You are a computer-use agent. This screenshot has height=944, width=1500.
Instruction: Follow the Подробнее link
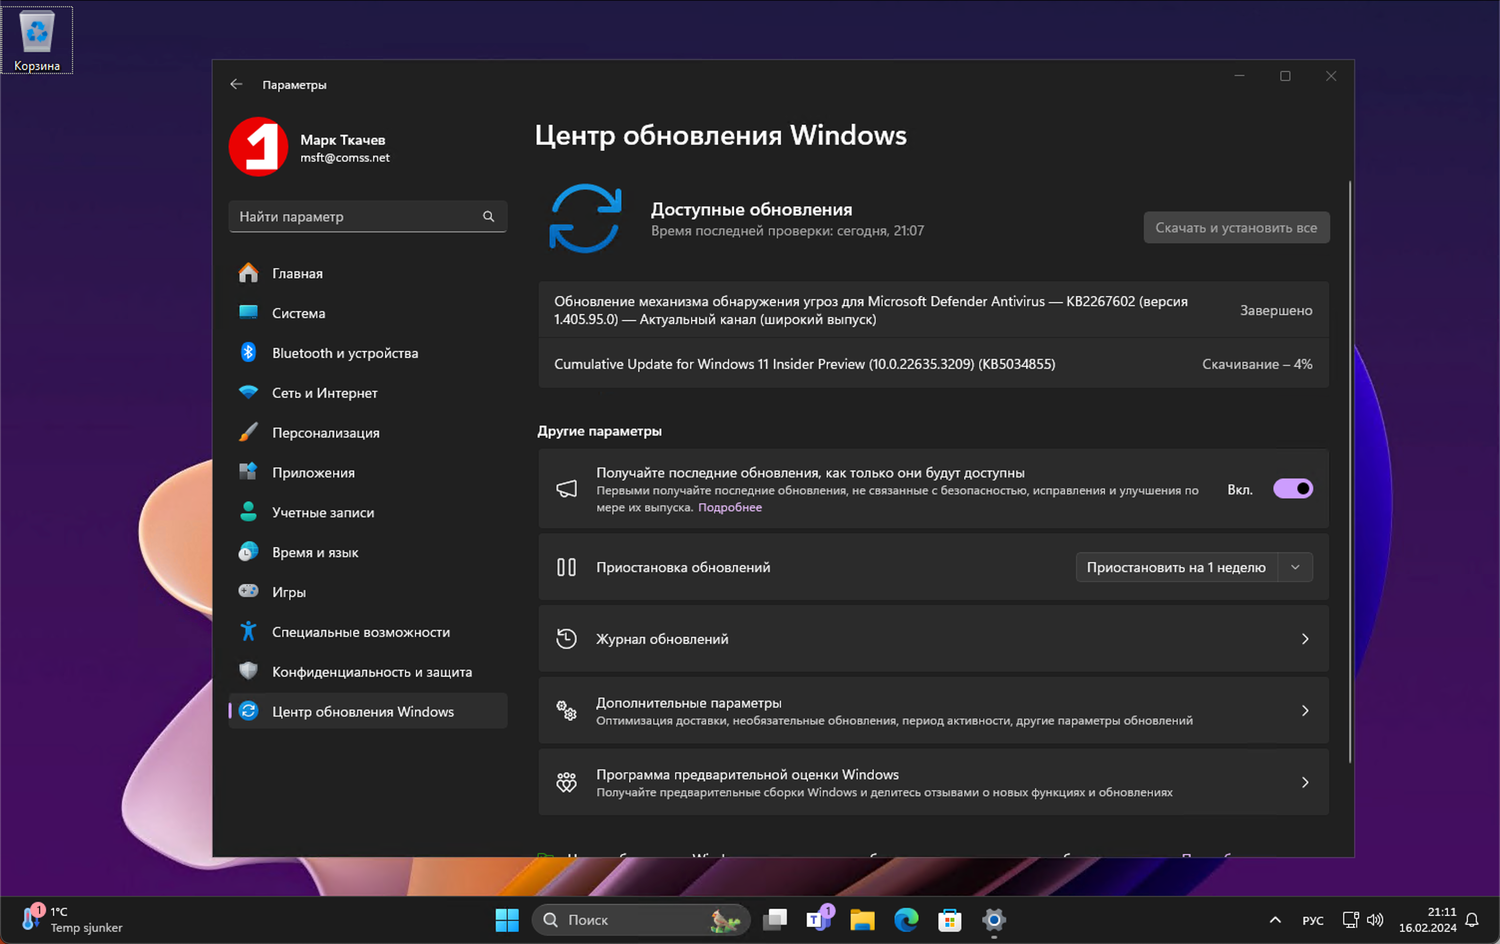(730, 508)
